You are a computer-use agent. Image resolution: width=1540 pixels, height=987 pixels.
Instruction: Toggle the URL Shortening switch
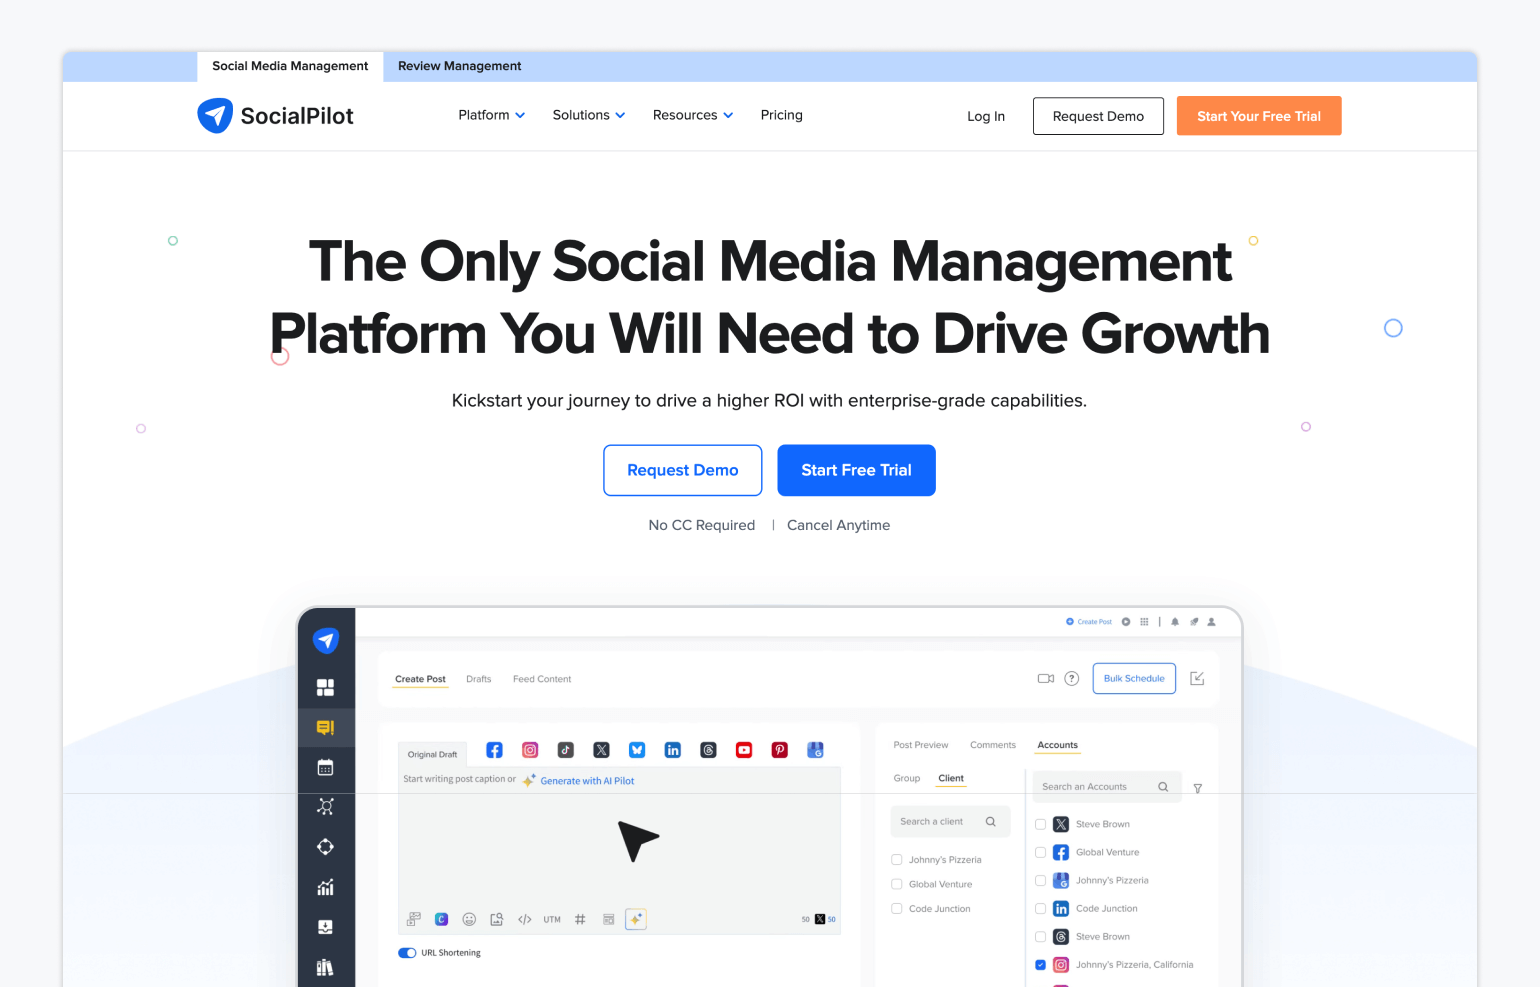(407, 953)
